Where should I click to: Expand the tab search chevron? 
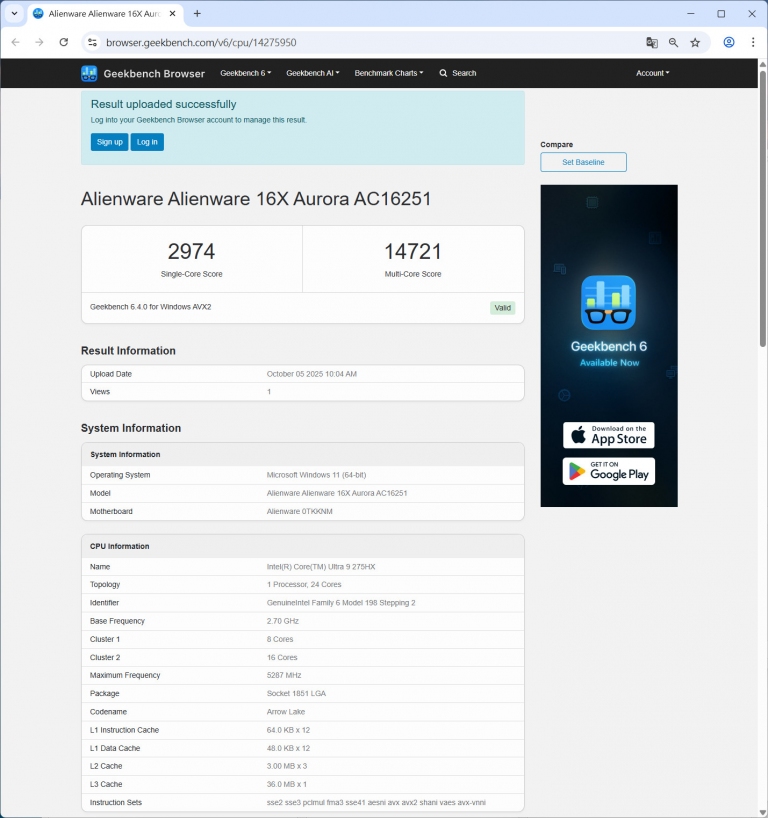[x=14, y=14]
